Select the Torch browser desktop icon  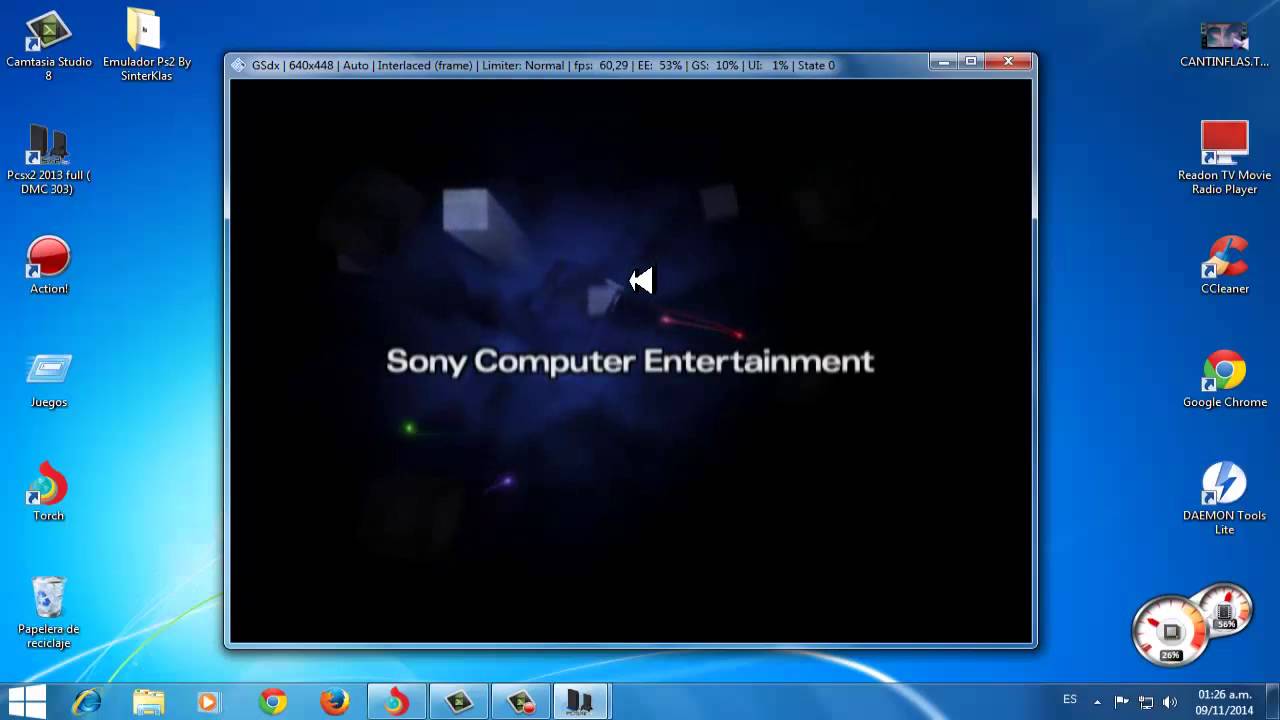coord(48,492)
